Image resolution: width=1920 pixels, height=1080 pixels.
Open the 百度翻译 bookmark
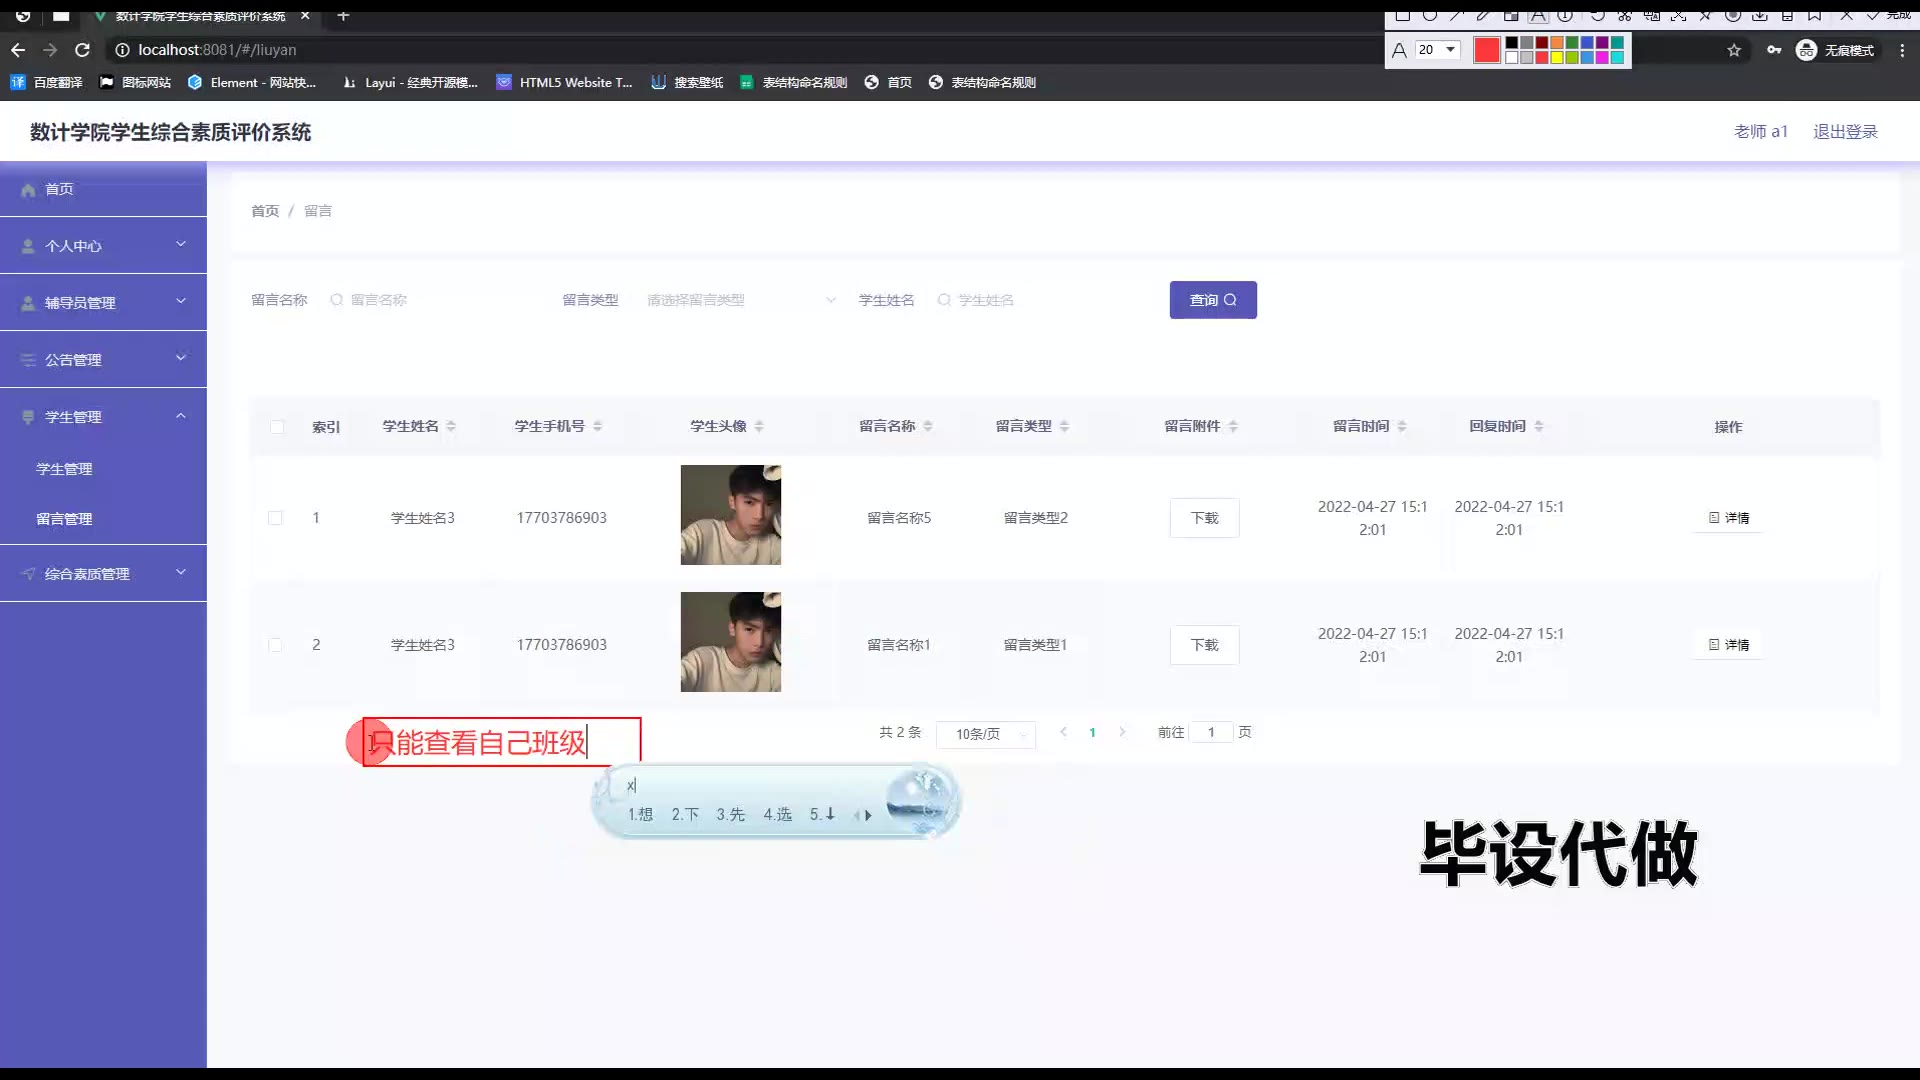click(46, 82)
